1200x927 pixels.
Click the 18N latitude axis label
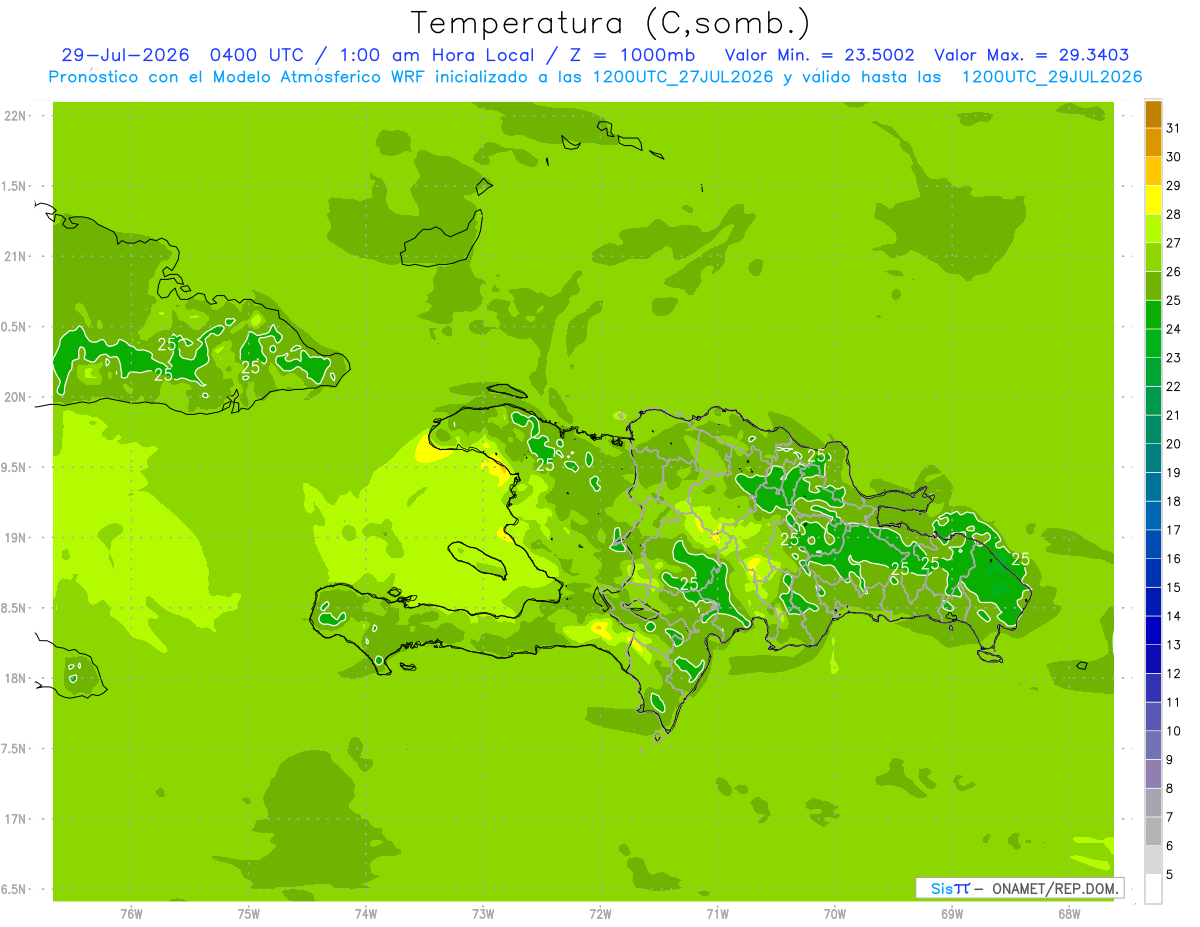16,678
